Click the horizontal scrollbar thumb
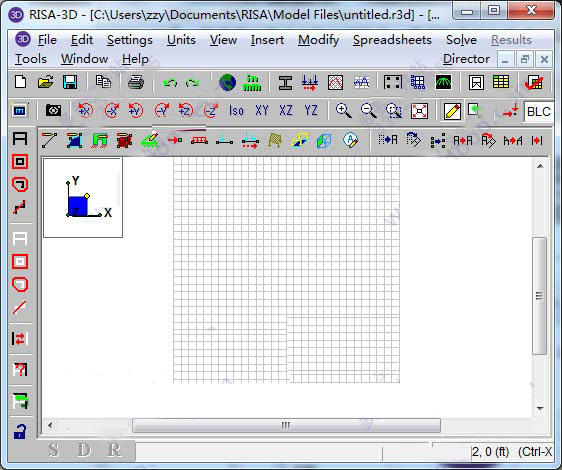The height and width of the screenshot is (470, 562). 286,426
